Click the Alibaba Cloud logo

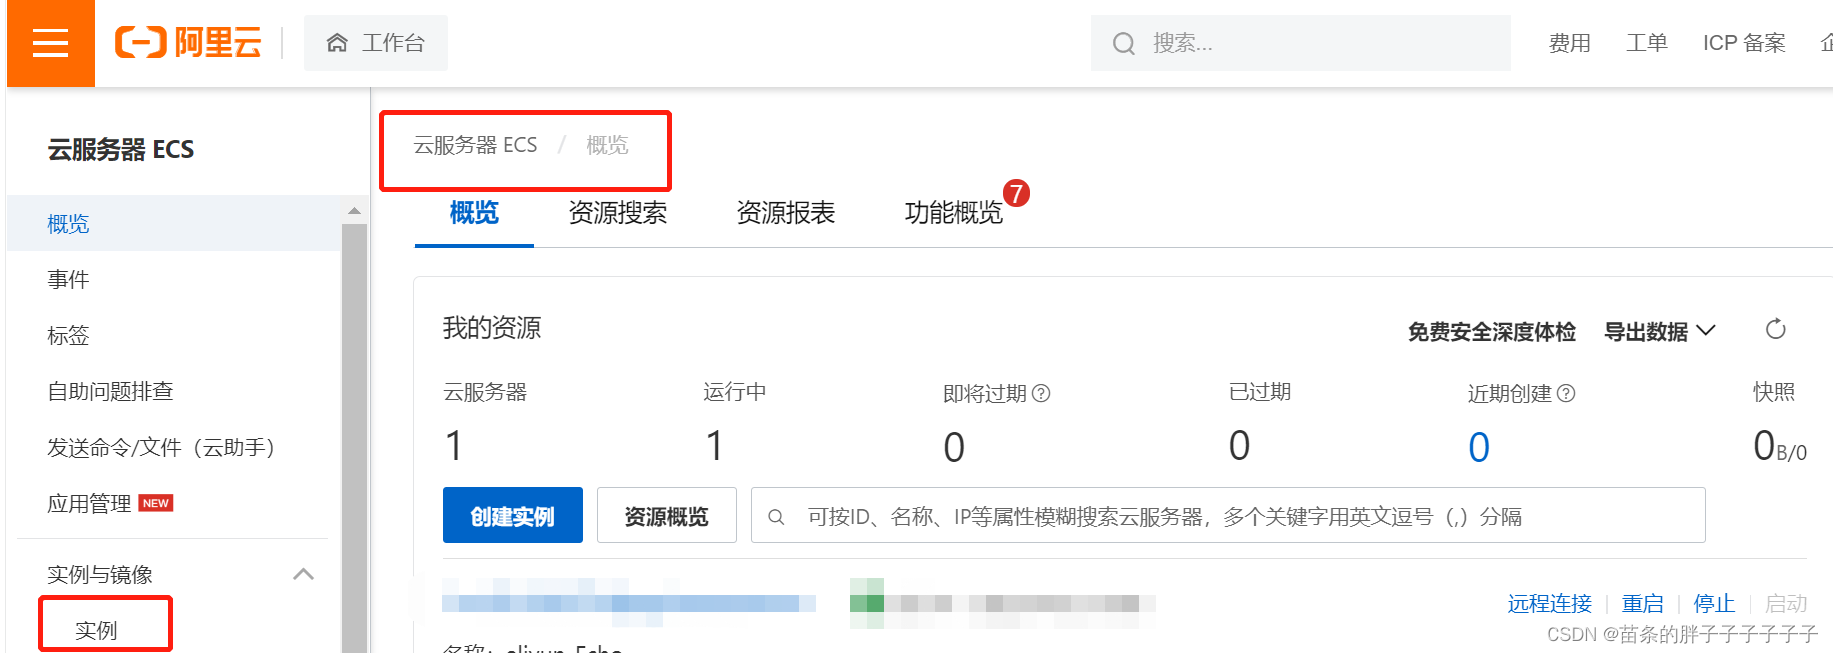pos(188,43)
